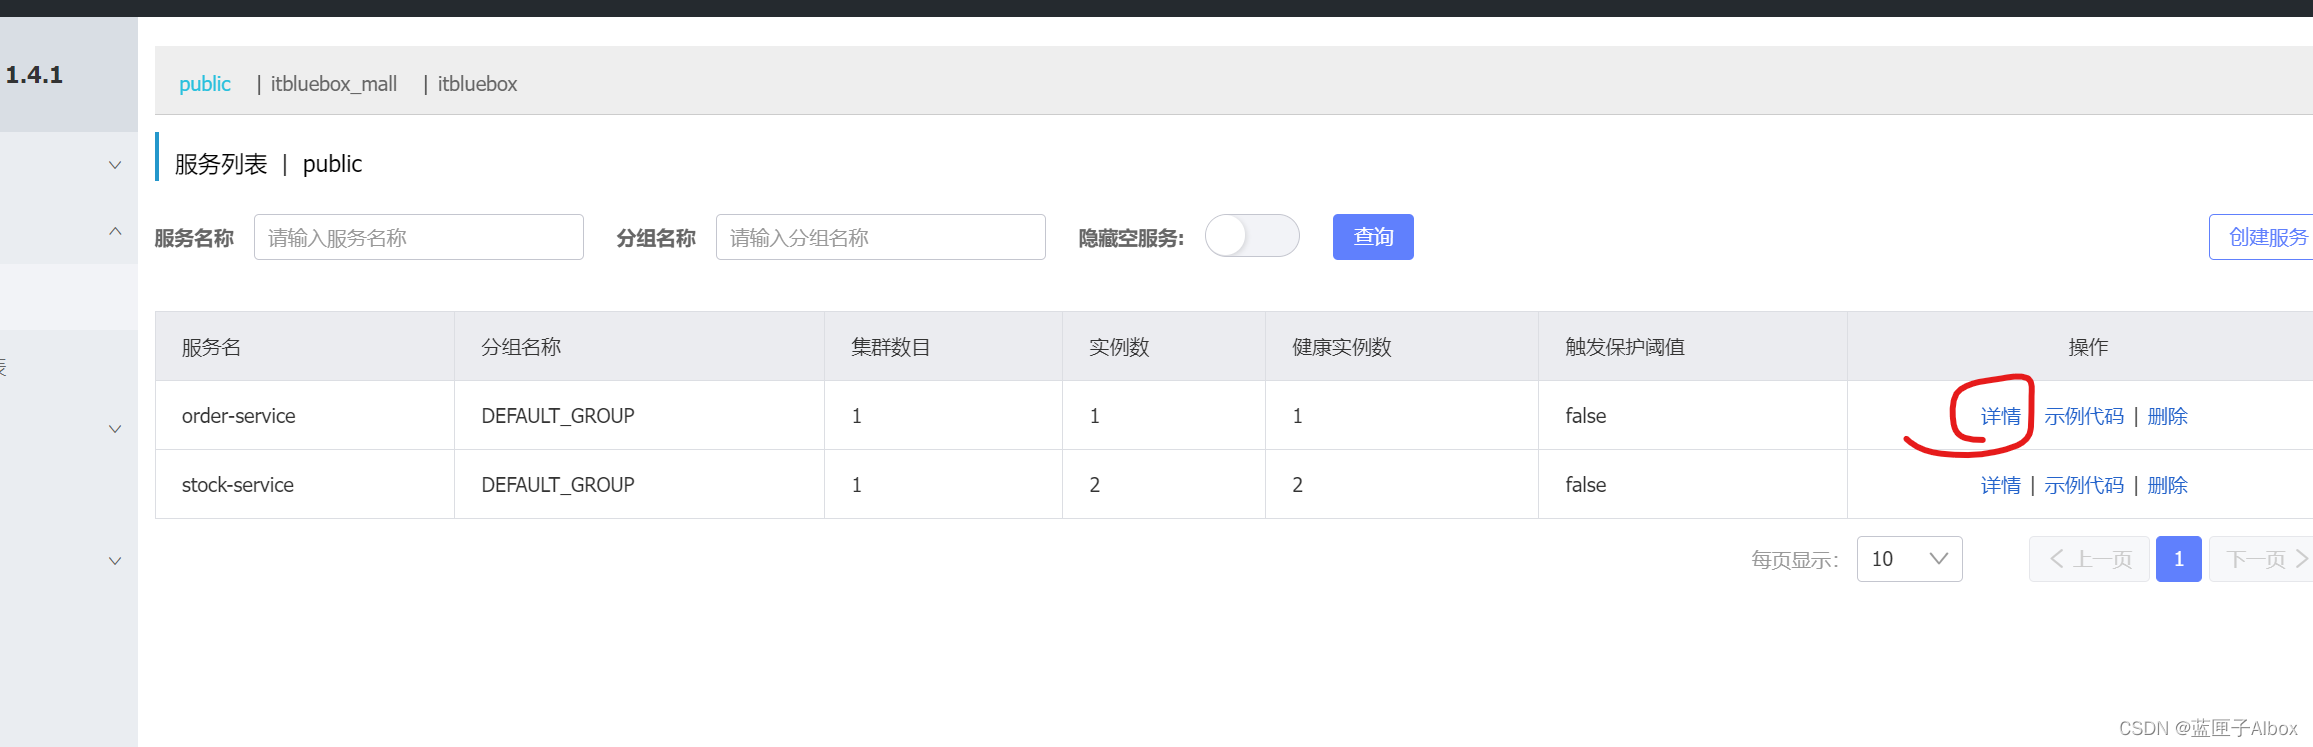The height and width of the screenshot is (747, 2313).
Task: Click the 每页显示 label
Action: coord(1795,560)
